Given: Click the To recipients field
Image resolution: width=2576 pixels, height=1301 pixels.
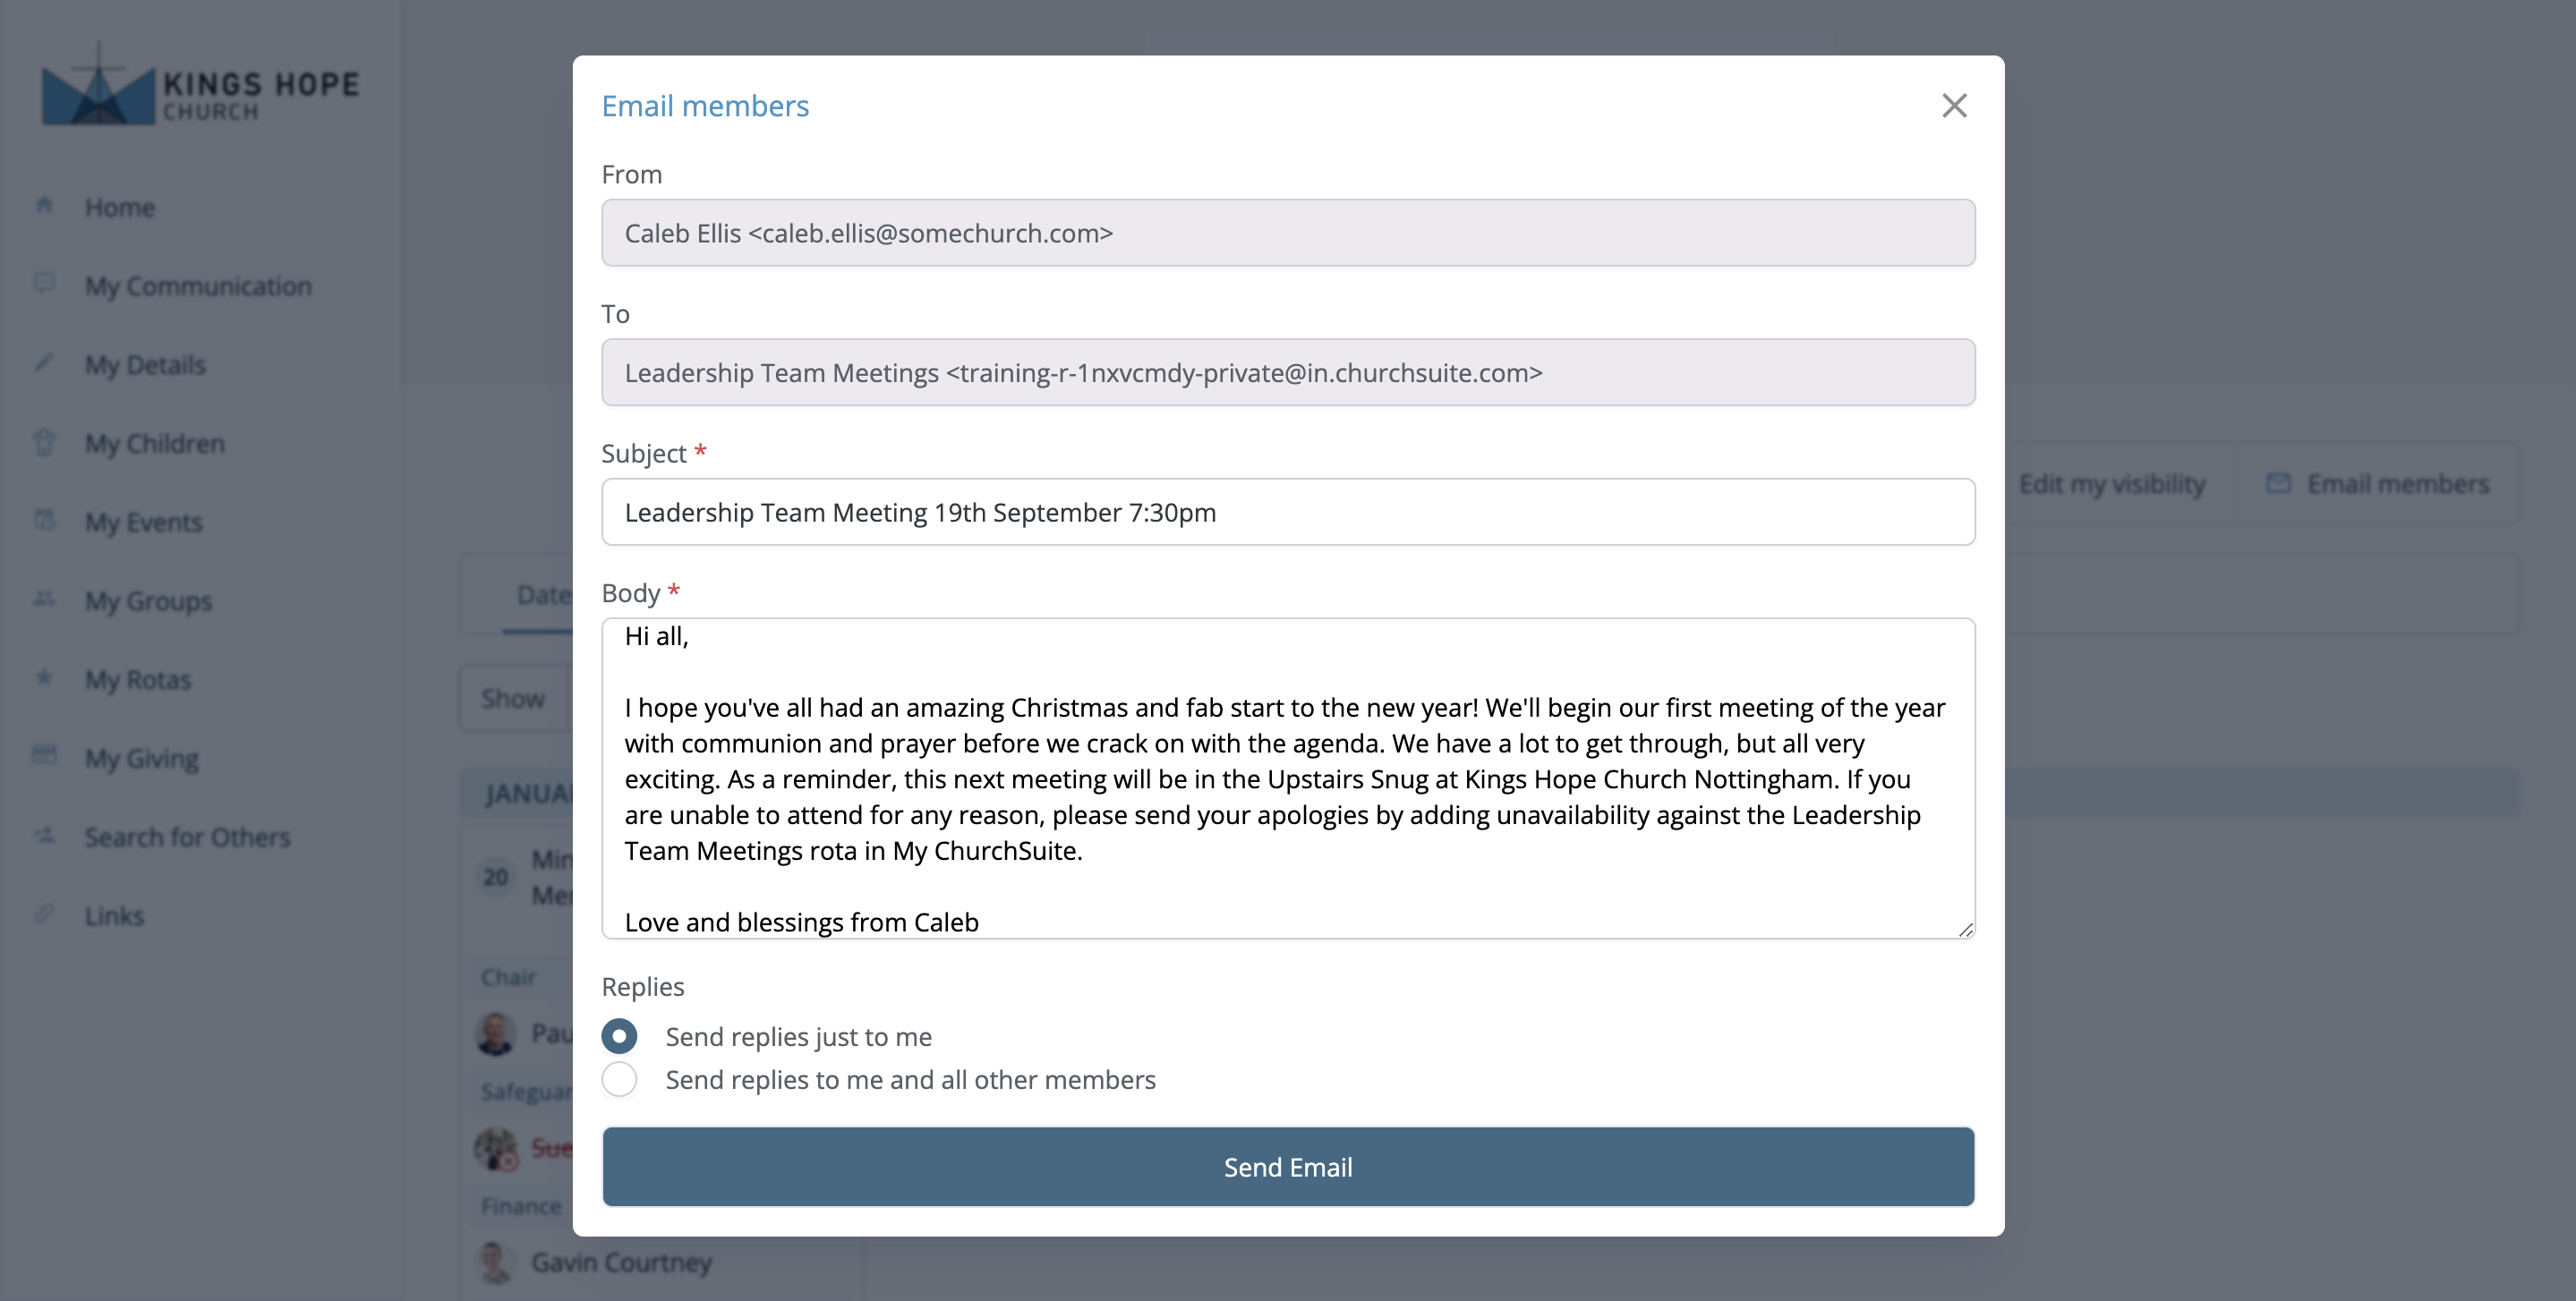Looking at the screenshot, I should (x=1288, y=373).
